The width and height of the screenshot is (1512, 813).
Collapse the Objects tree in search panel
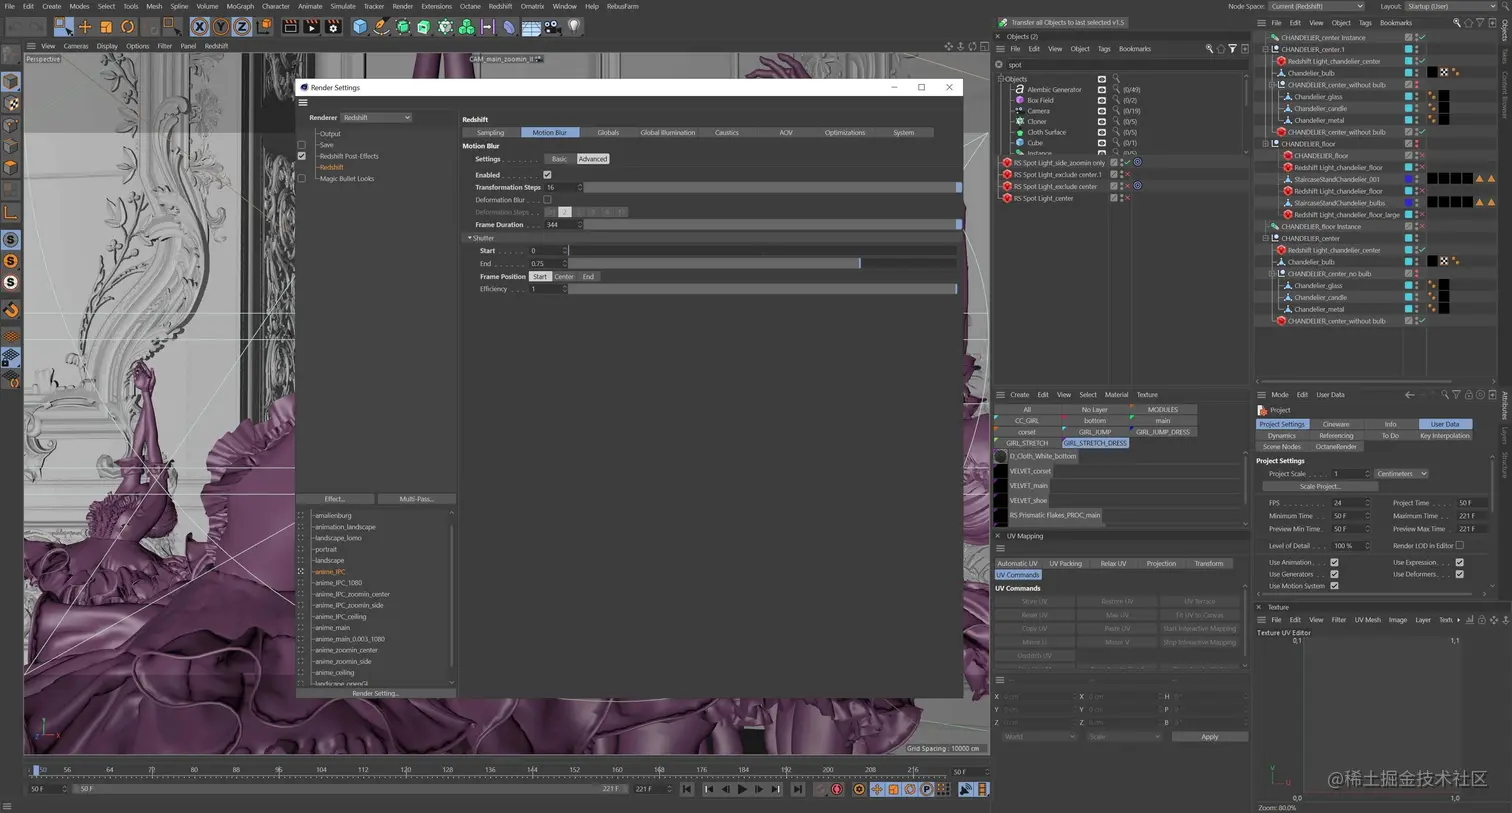point(1000,79)
